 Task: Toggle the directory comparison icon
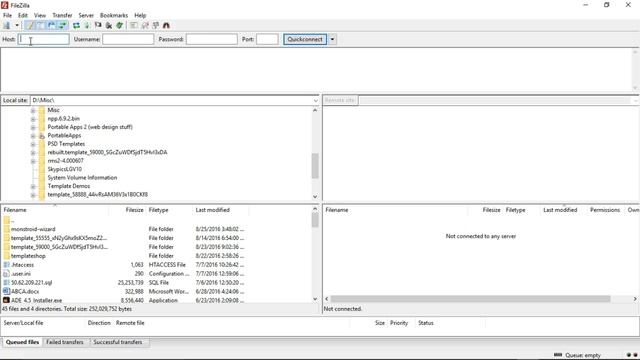[145, 25]
